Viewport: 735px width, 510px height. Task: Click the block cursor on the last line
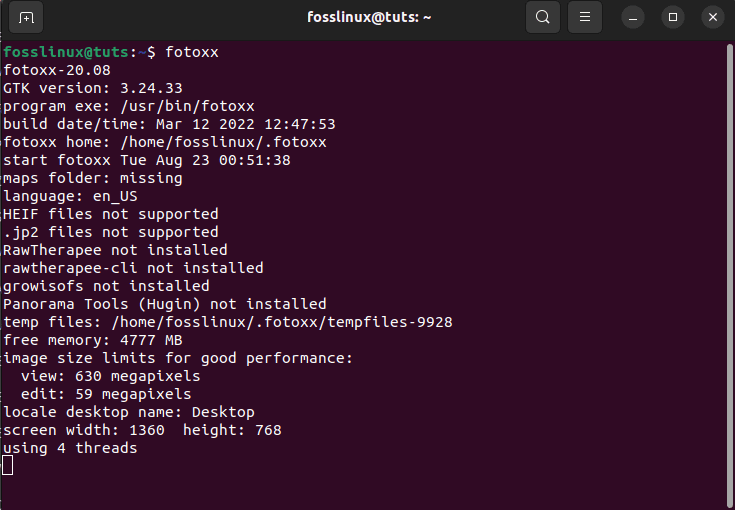[8, 465]
